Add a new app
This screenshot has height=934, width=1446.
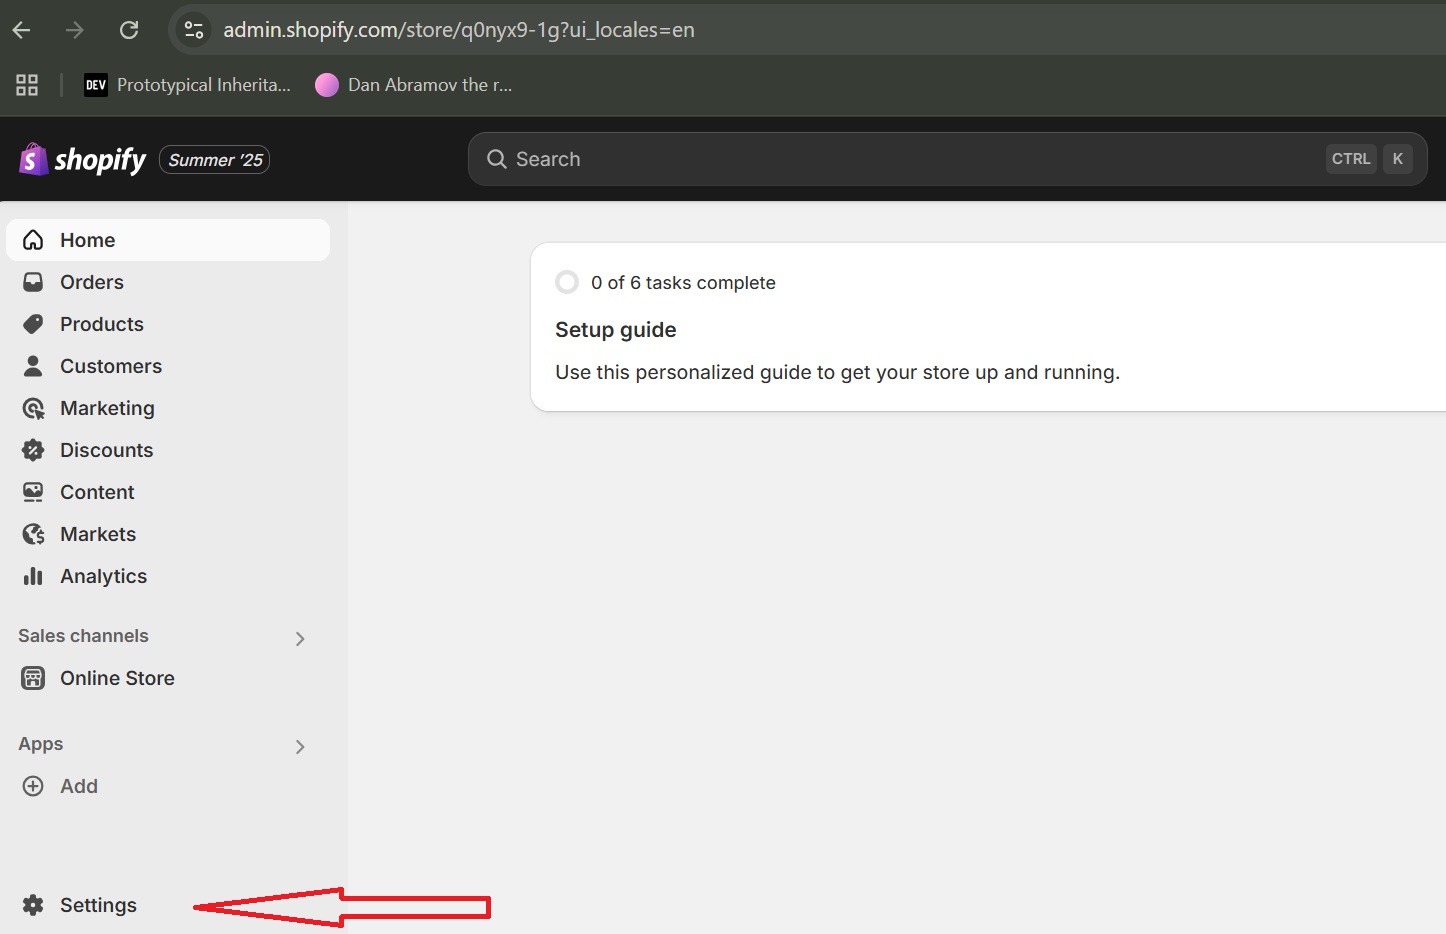click(x=78, y=786)
